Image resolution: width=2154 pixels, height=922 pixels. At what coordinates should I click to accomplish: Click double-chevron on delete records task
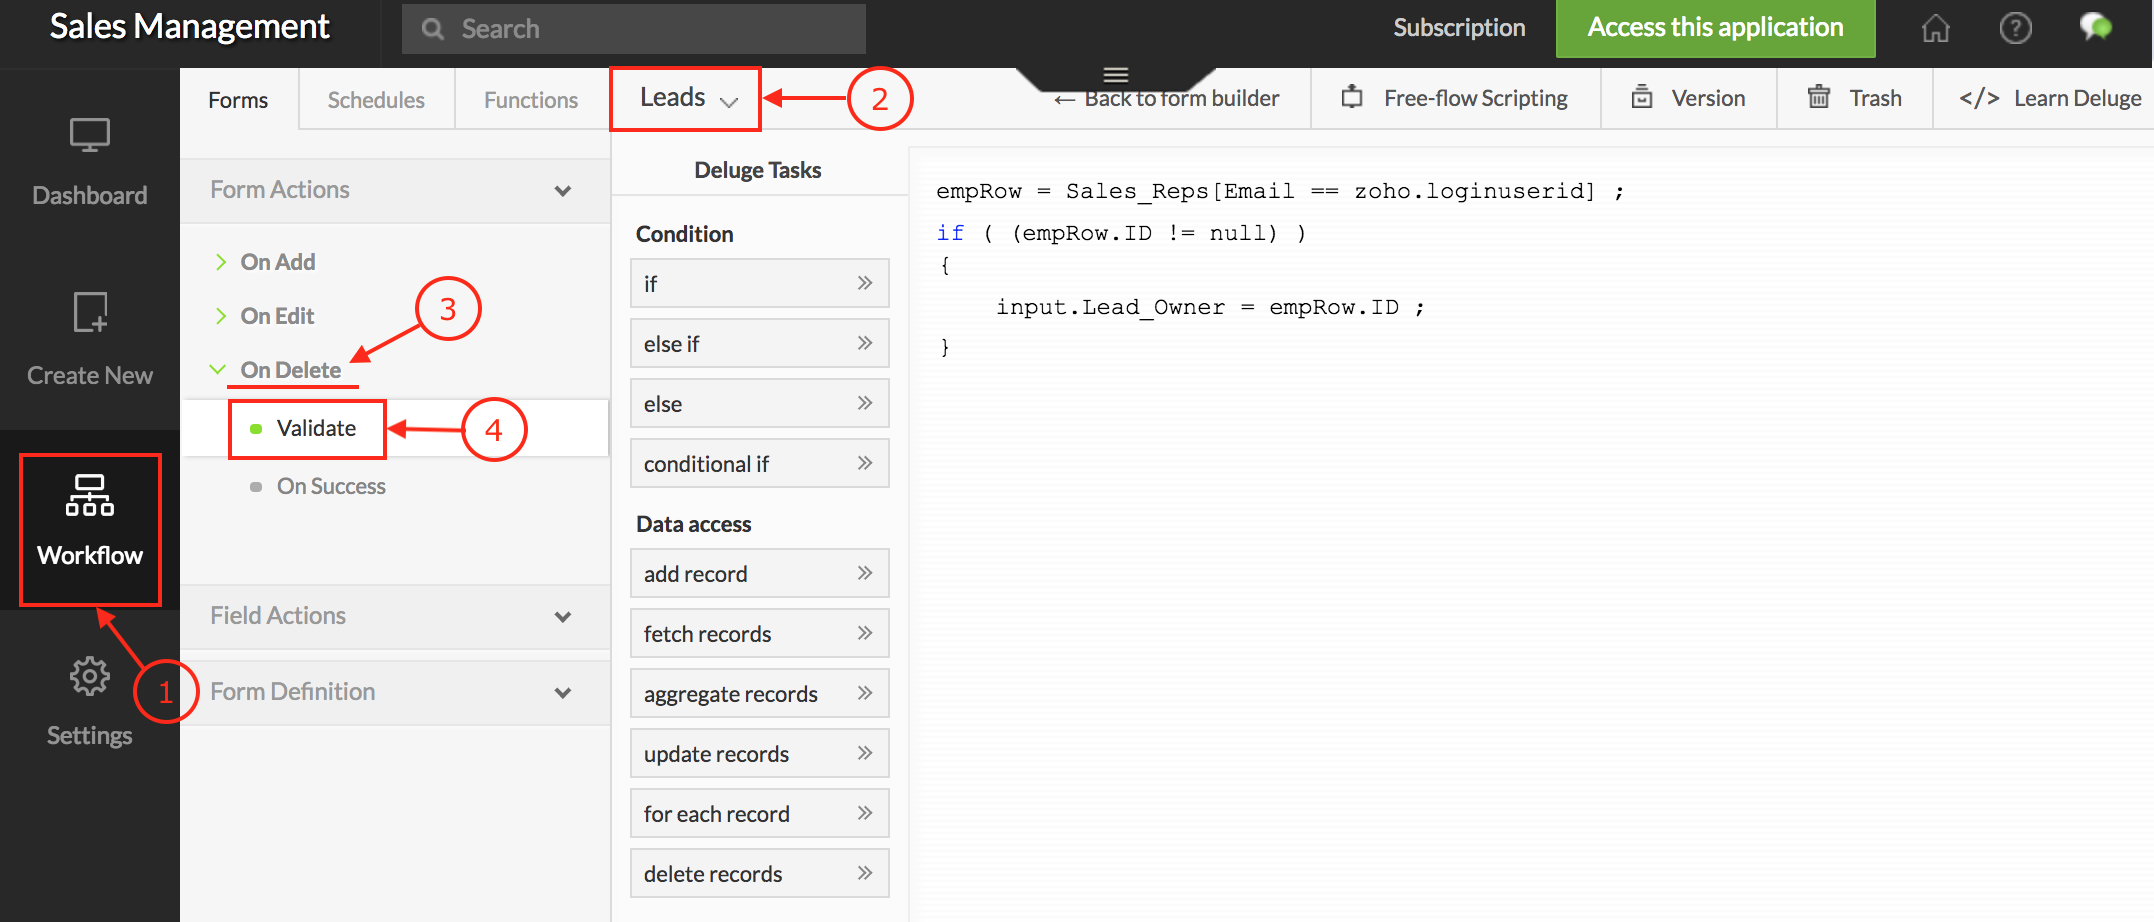(865, 873)
